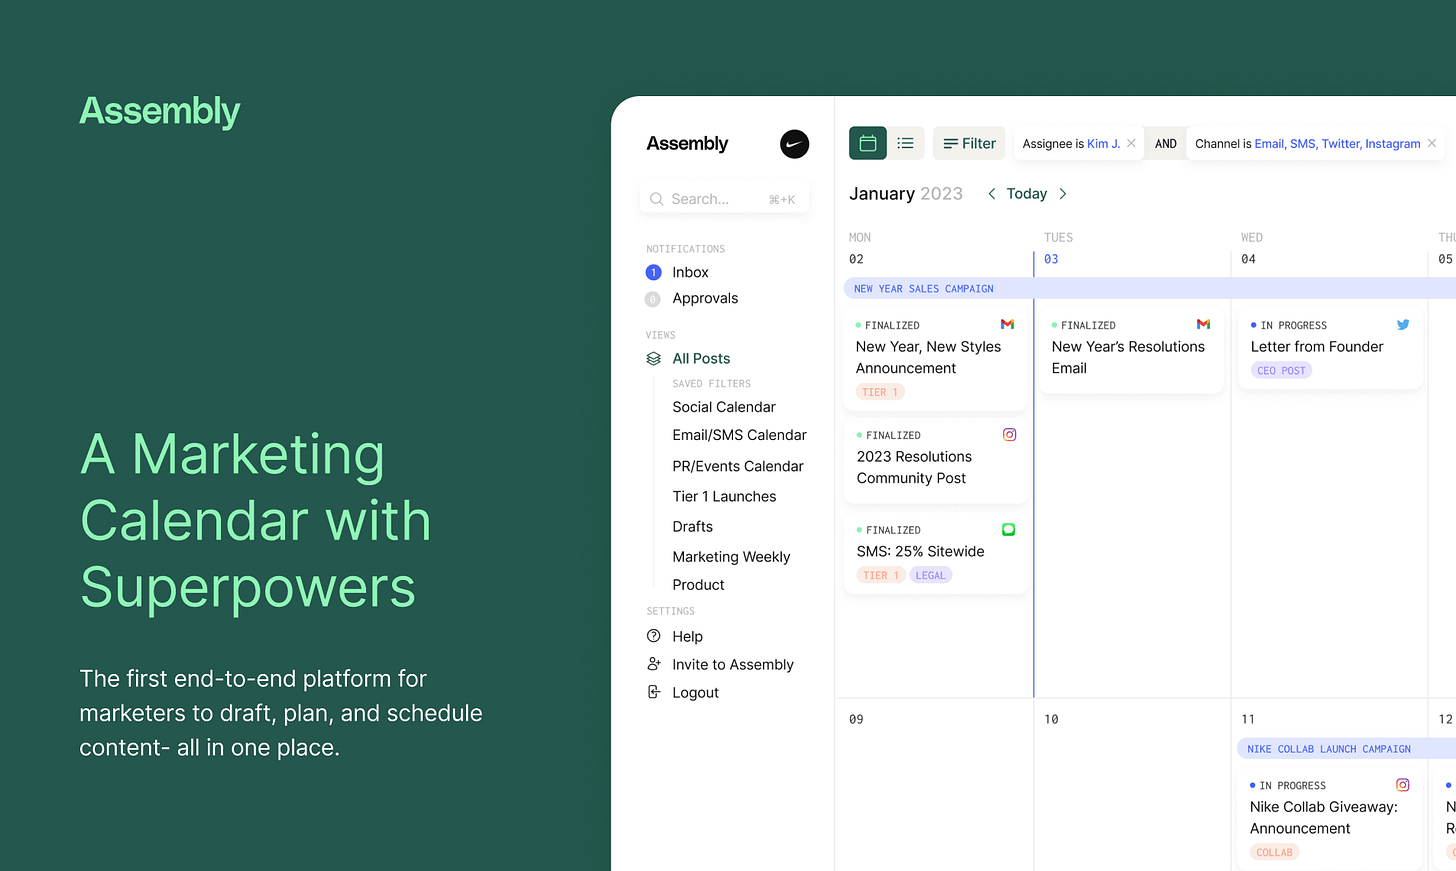Click Kim J. assignee value
Image resolution: width=1456 pixels, height=871 pixels.
click(x=1103, y=144)
